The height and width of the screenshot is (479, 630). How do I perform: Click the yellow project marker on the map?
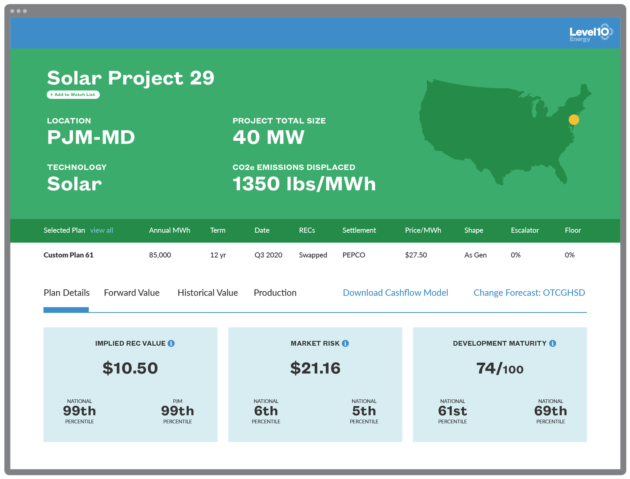point(574,119)
